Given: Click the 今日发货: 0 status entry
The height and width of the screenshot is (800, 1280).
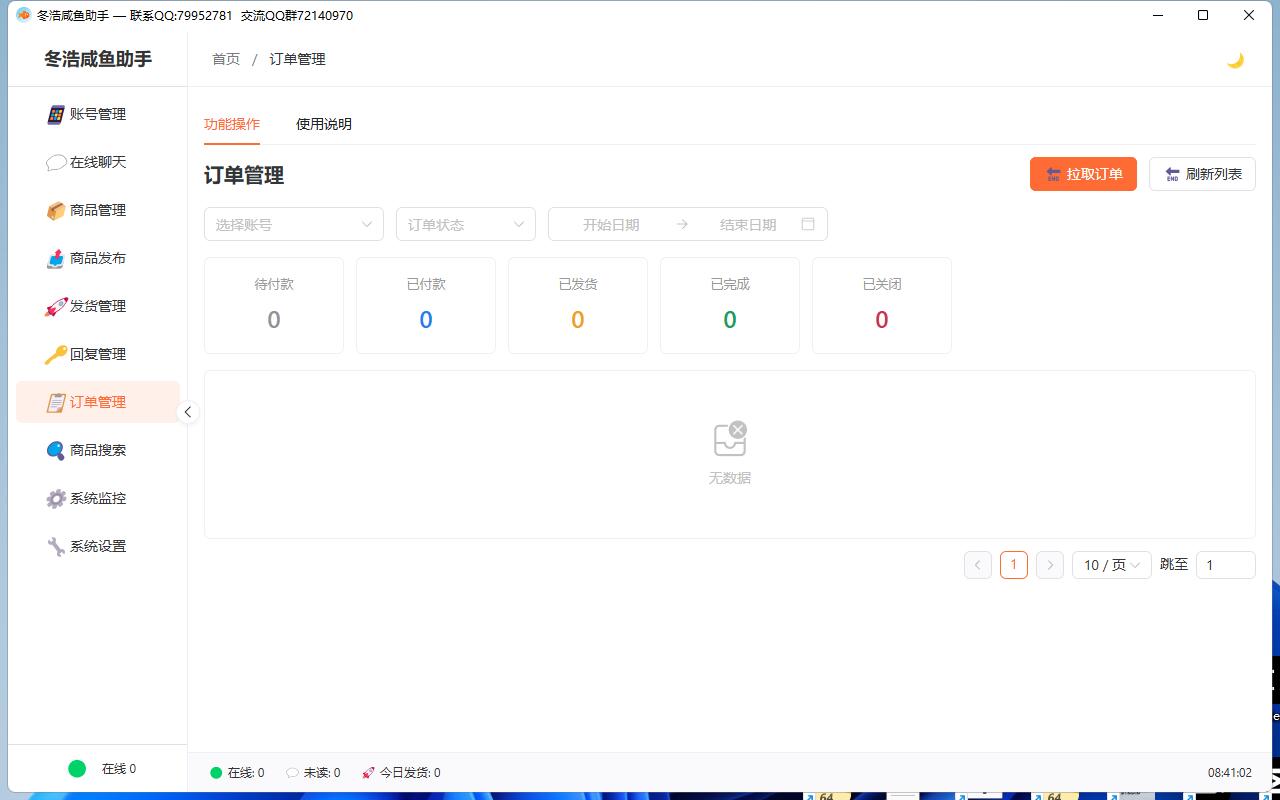Looking at the screenshot, I should coord(401,773).
